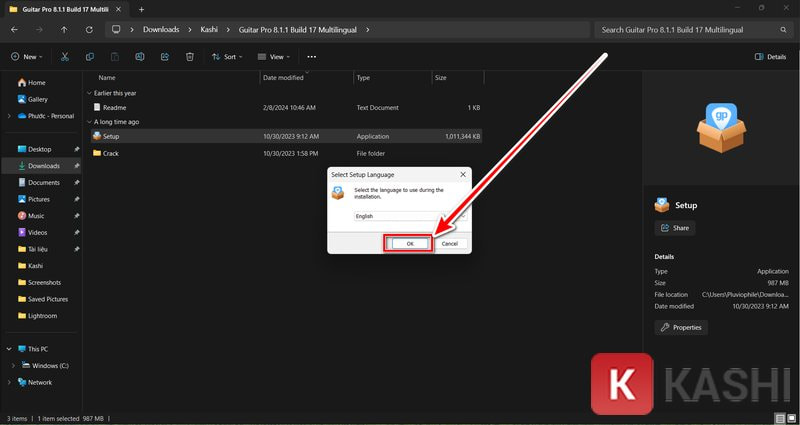Select Downloads in the sidebar

point(43,166)
